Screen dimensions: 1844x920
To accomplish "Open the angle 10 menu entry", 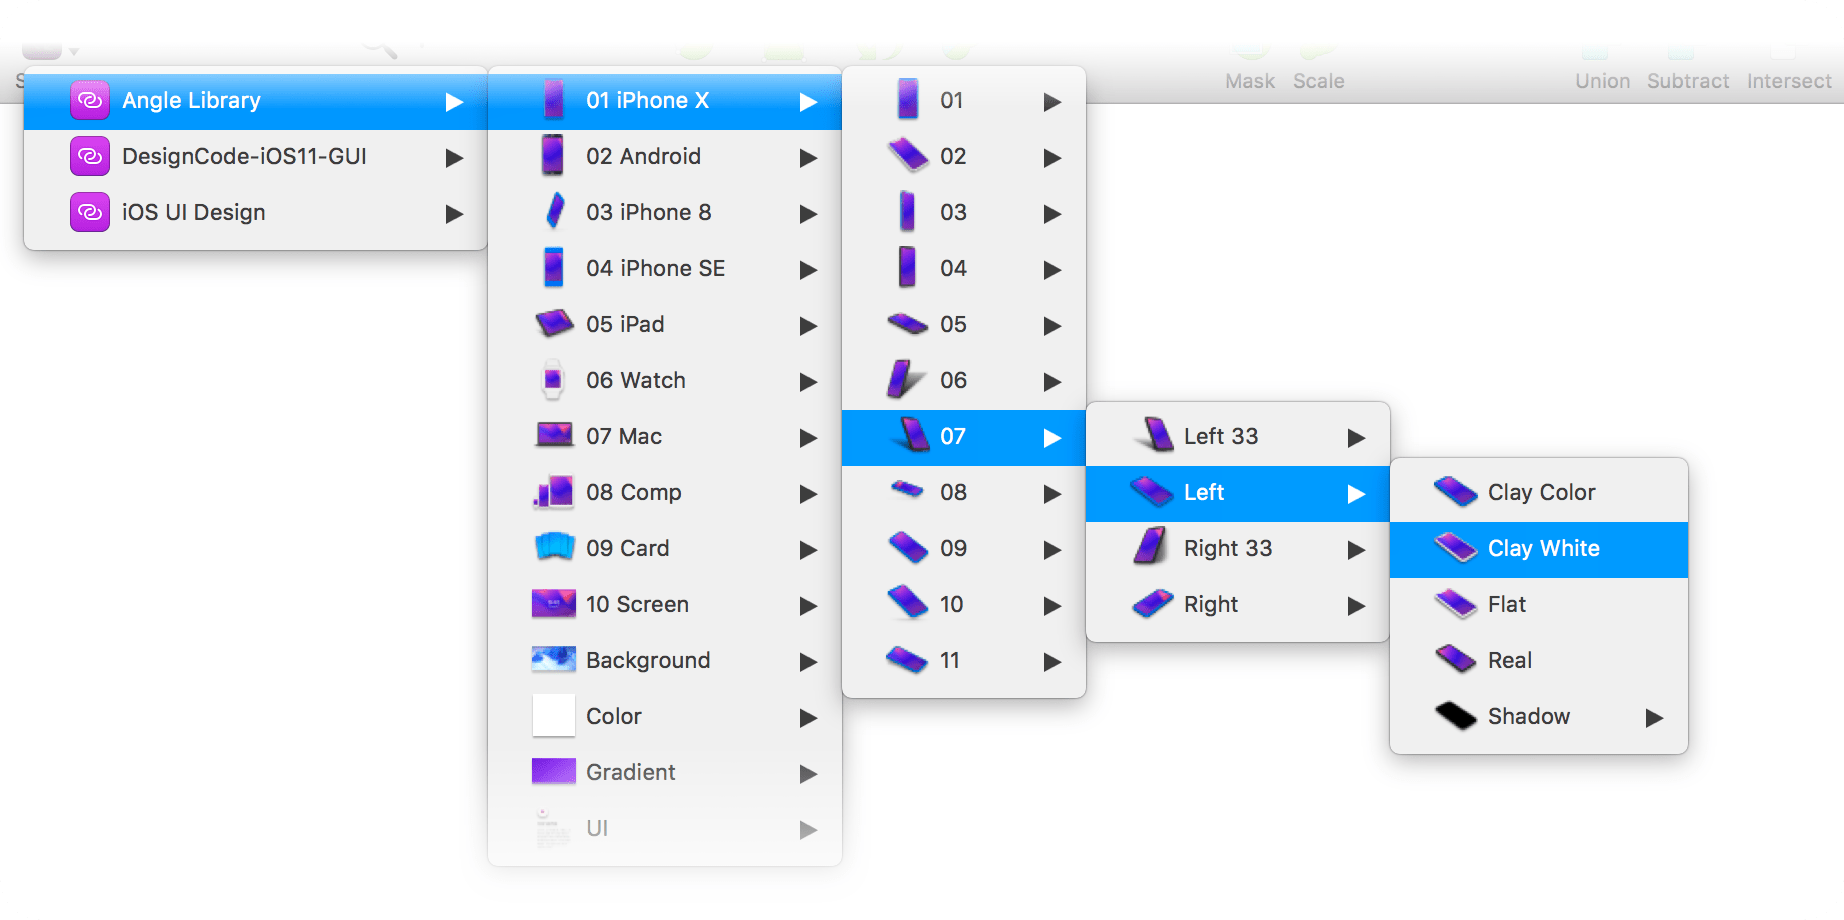I will pos(964,605).
